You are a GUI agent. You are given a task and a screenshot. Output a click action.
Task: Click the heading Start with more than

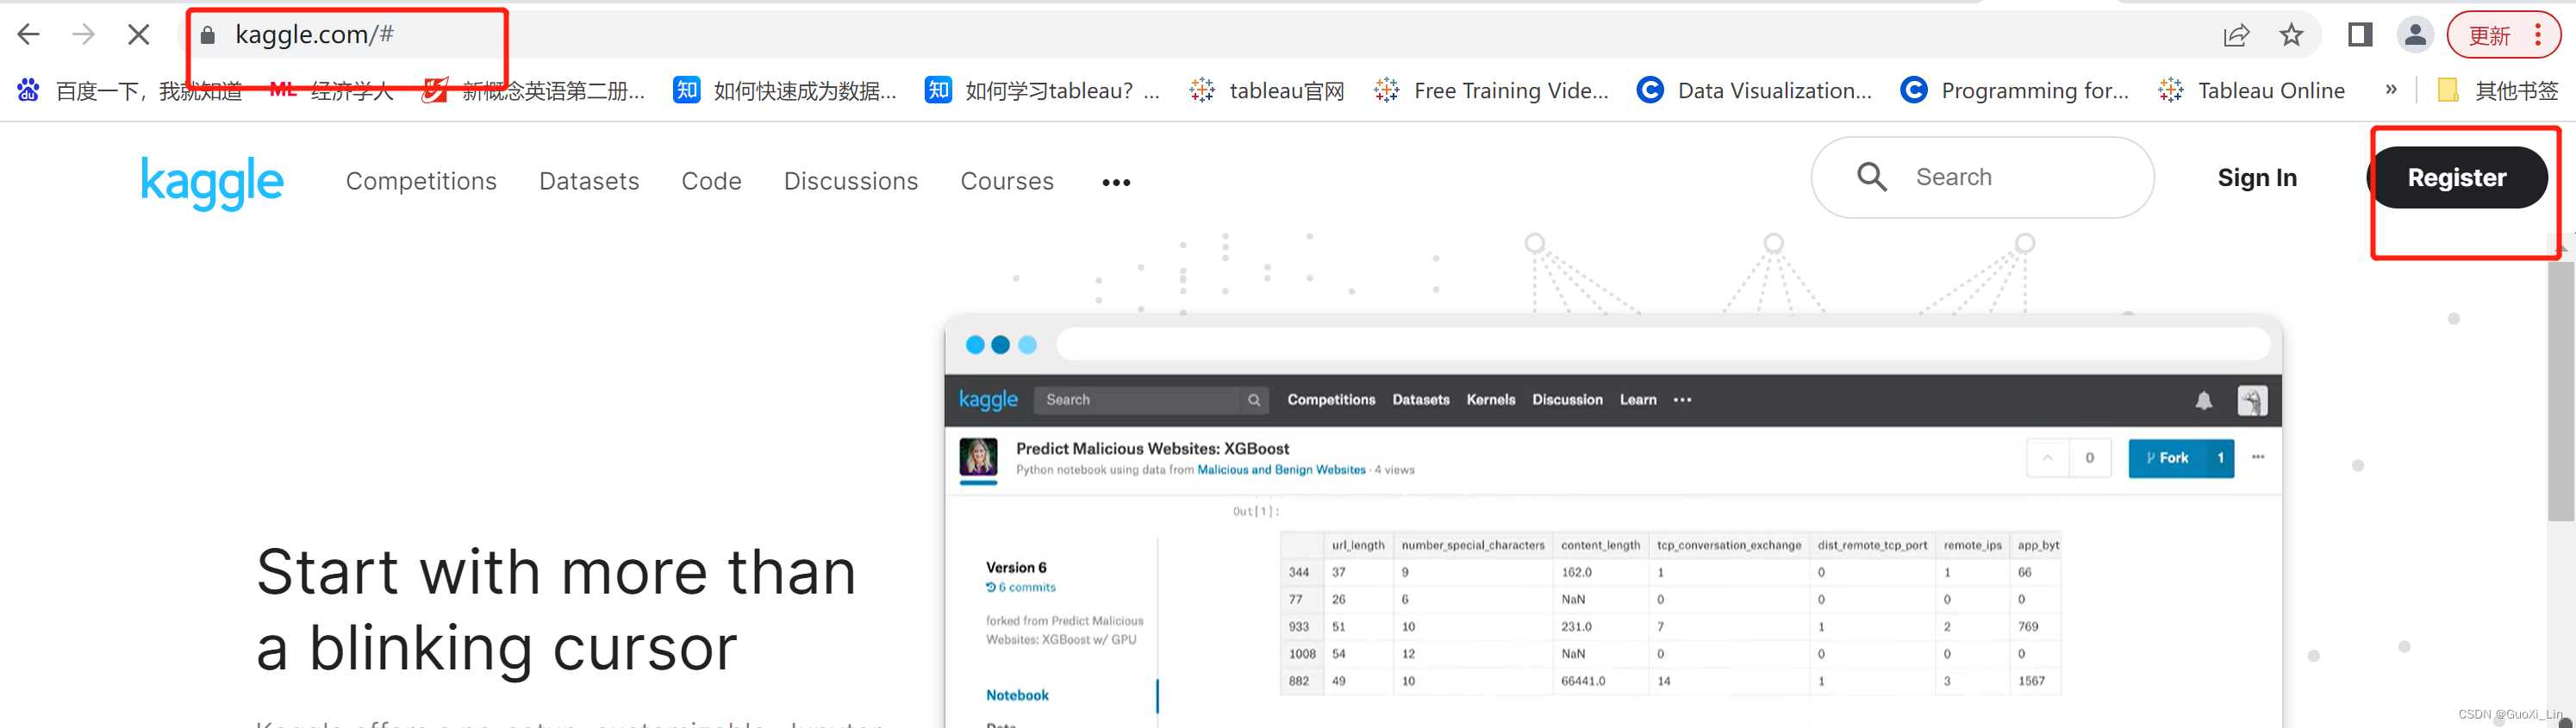pos(556,572)
